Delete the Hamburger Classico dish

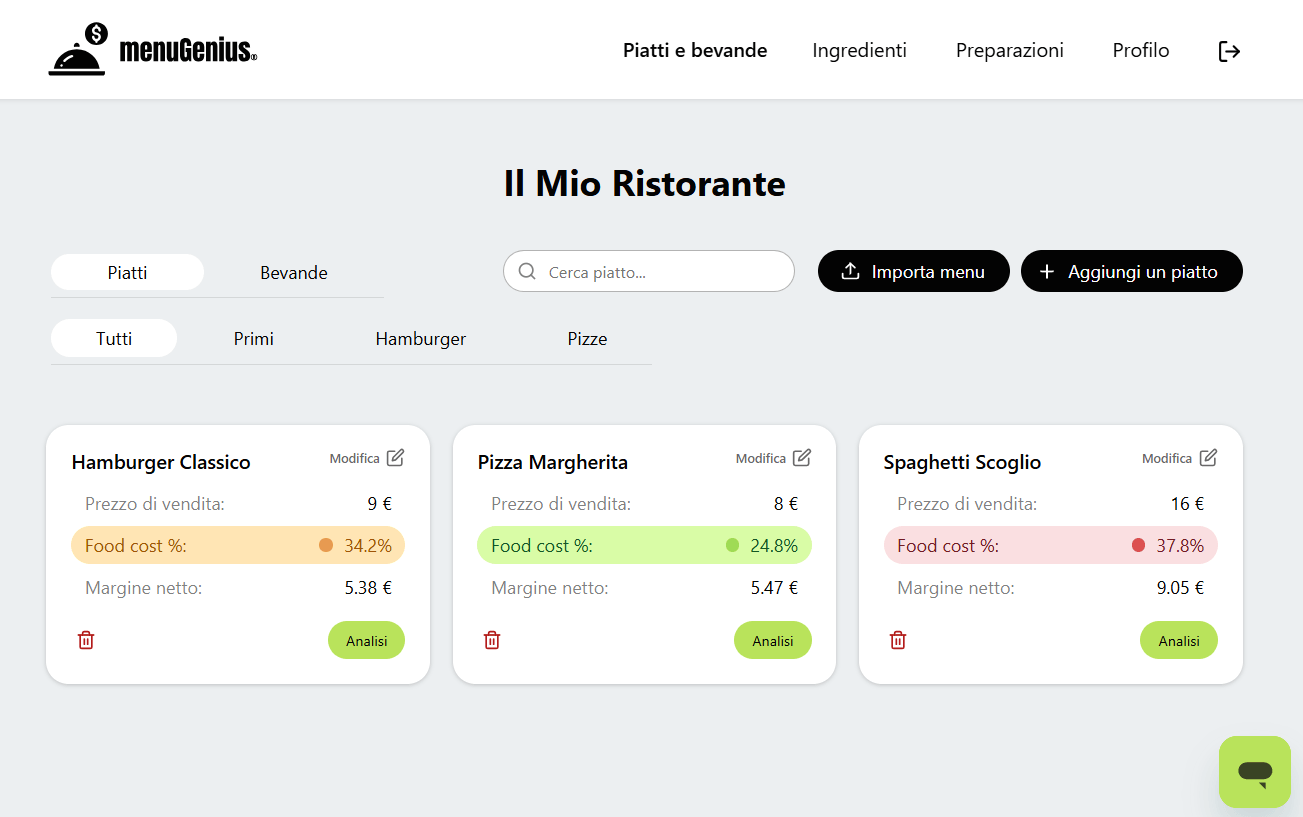coord(86,640)
